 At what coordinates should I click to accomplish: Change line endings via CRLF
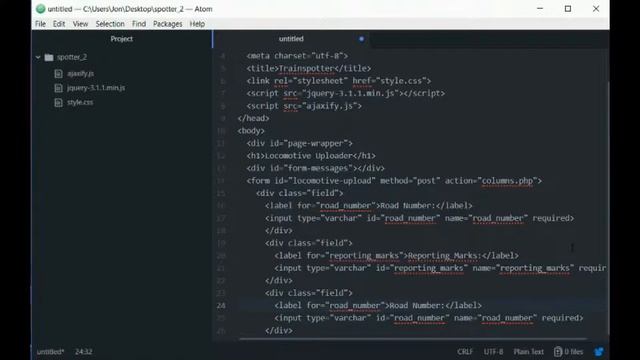[x=465, y=352]
